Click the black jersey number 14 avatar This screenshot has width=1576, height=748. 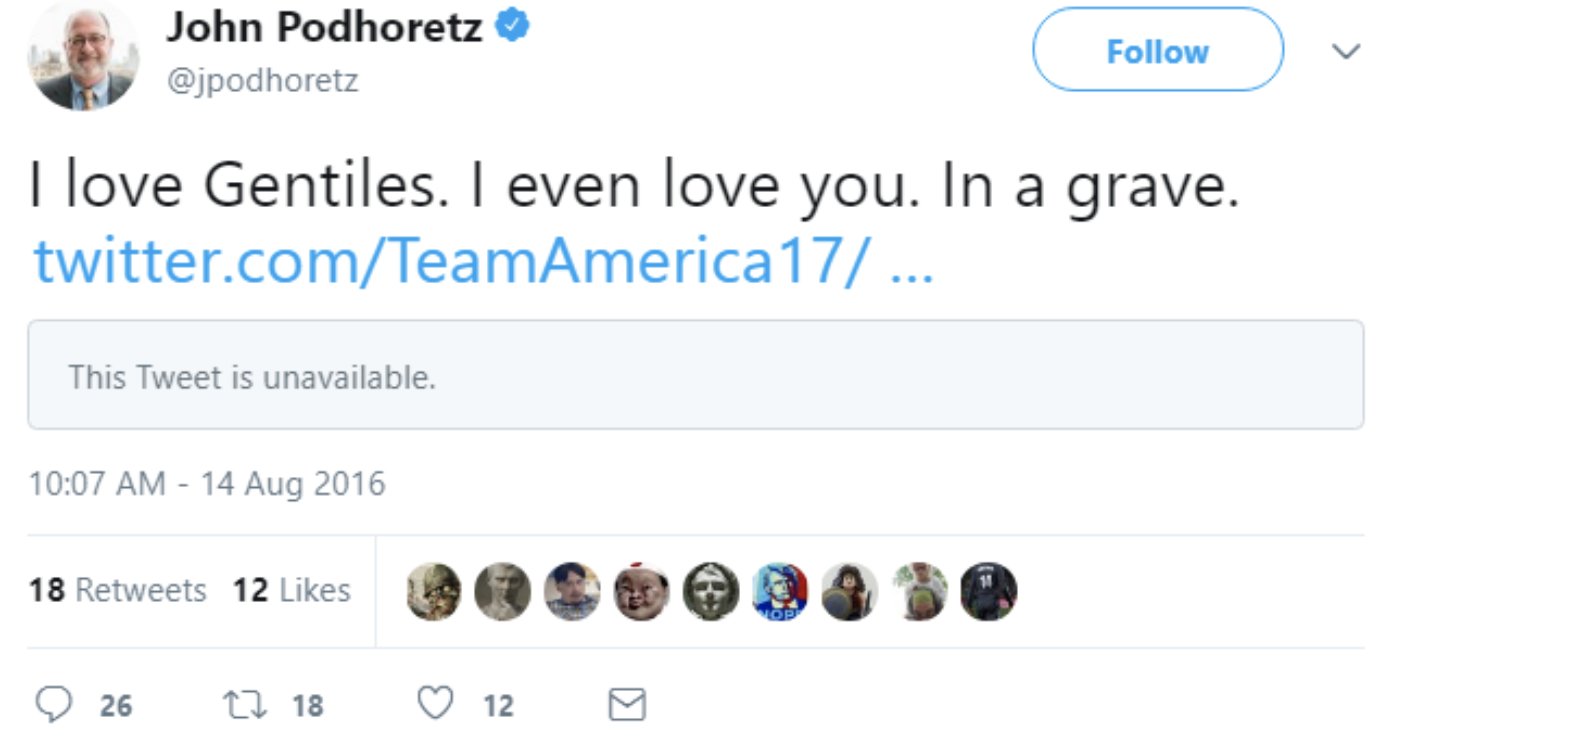click(988, 591)
